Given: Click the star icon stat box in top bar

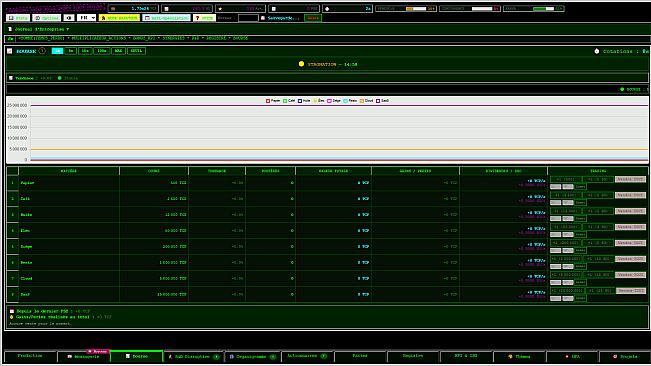Looking at the screenshot, I should point(240,8).
